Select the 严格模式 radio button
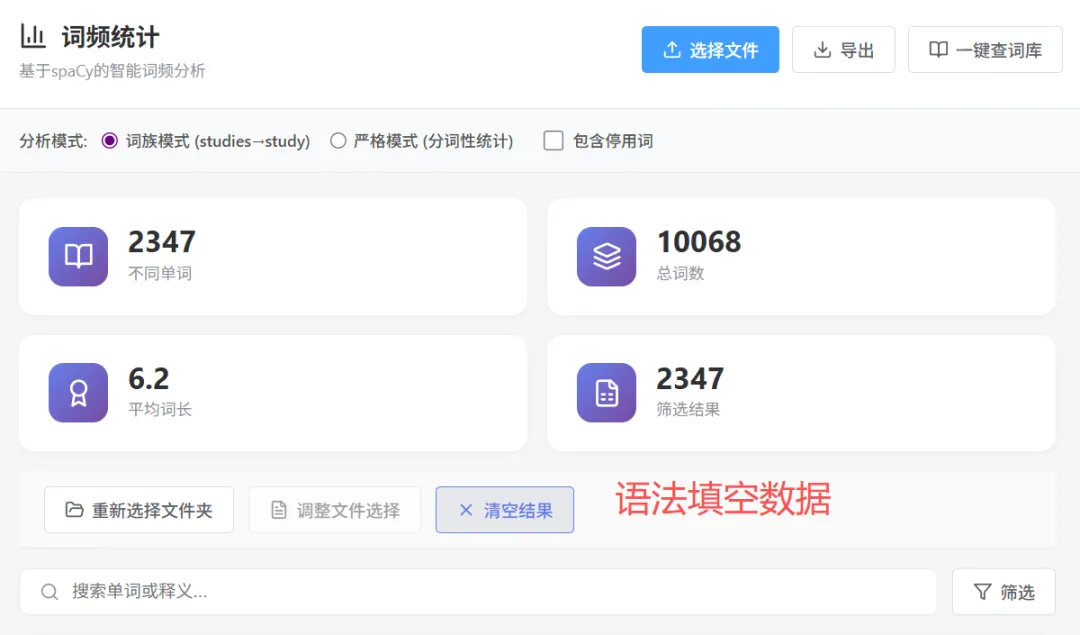 (x=338, y=141)
